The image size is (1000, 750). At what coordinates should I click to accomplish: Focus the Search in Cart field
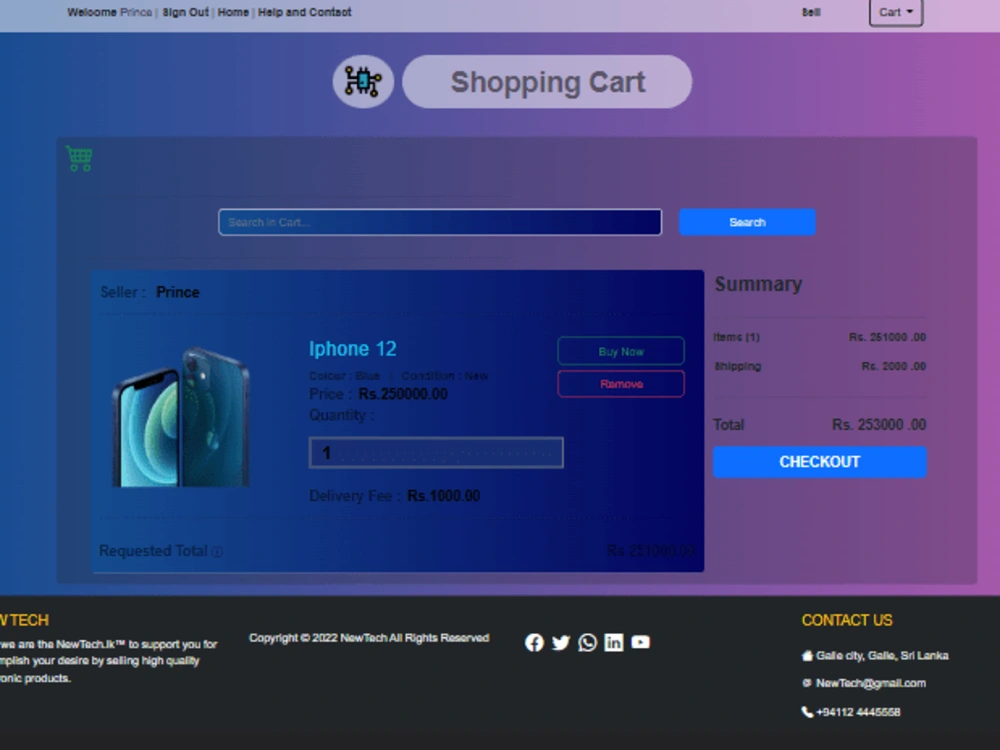pyautogui.click(x=440, y=222)
